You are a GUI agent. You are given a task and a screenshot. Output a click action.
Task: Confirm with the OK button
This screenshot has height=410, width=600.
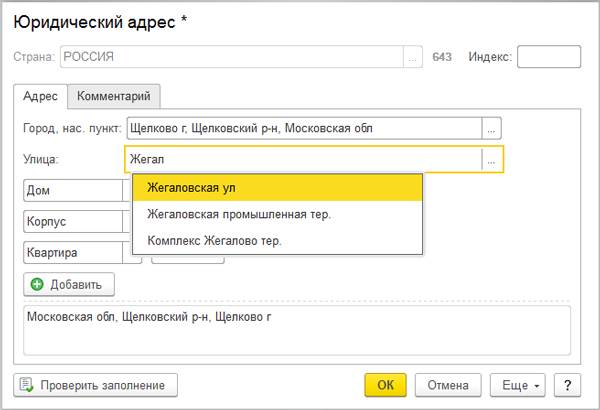[x=385, y=385]
